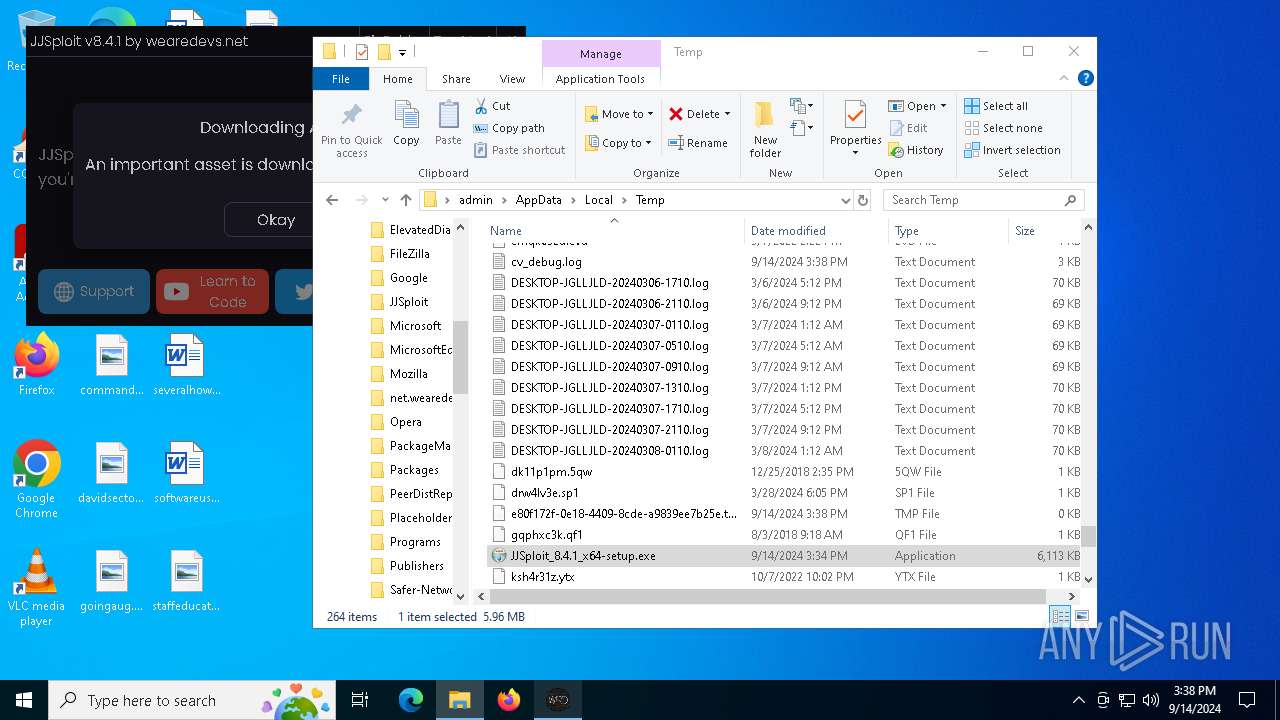Select the Opera folder in tree
Viewport: 1280px width, 720px height.
[x=405, y=422]
